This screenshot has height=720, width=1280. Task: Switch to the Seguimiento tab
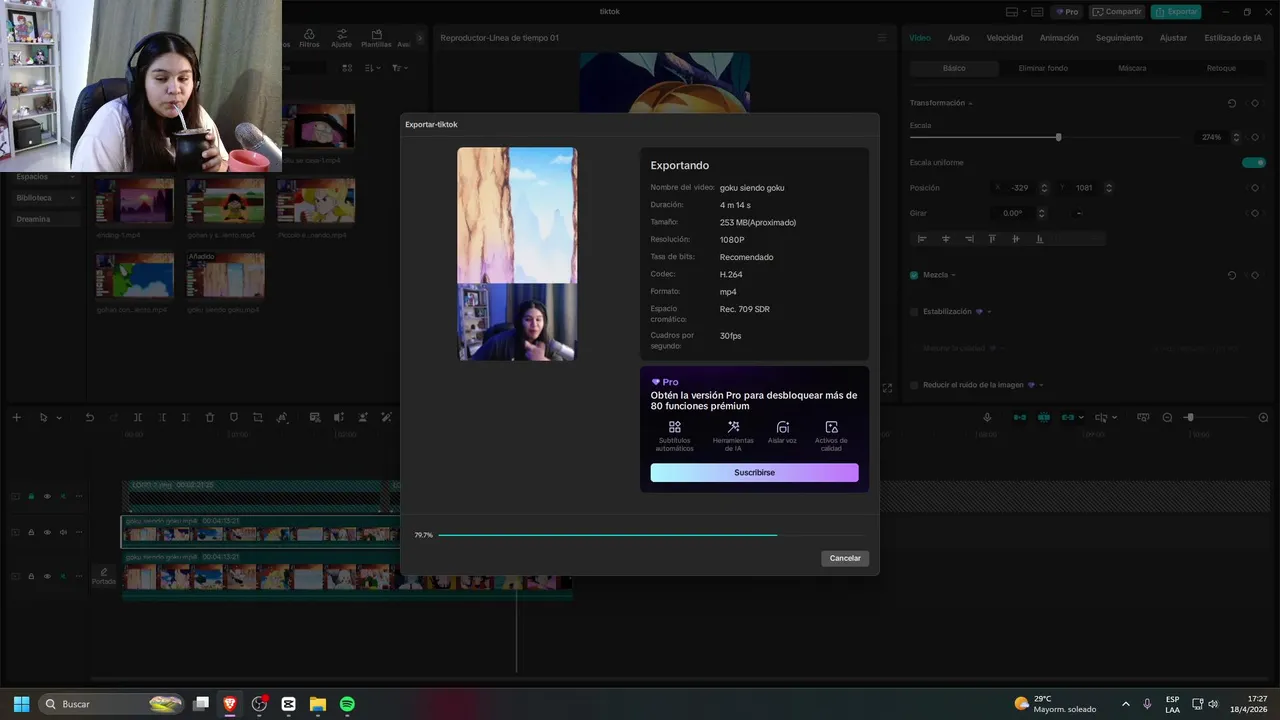1119,38
